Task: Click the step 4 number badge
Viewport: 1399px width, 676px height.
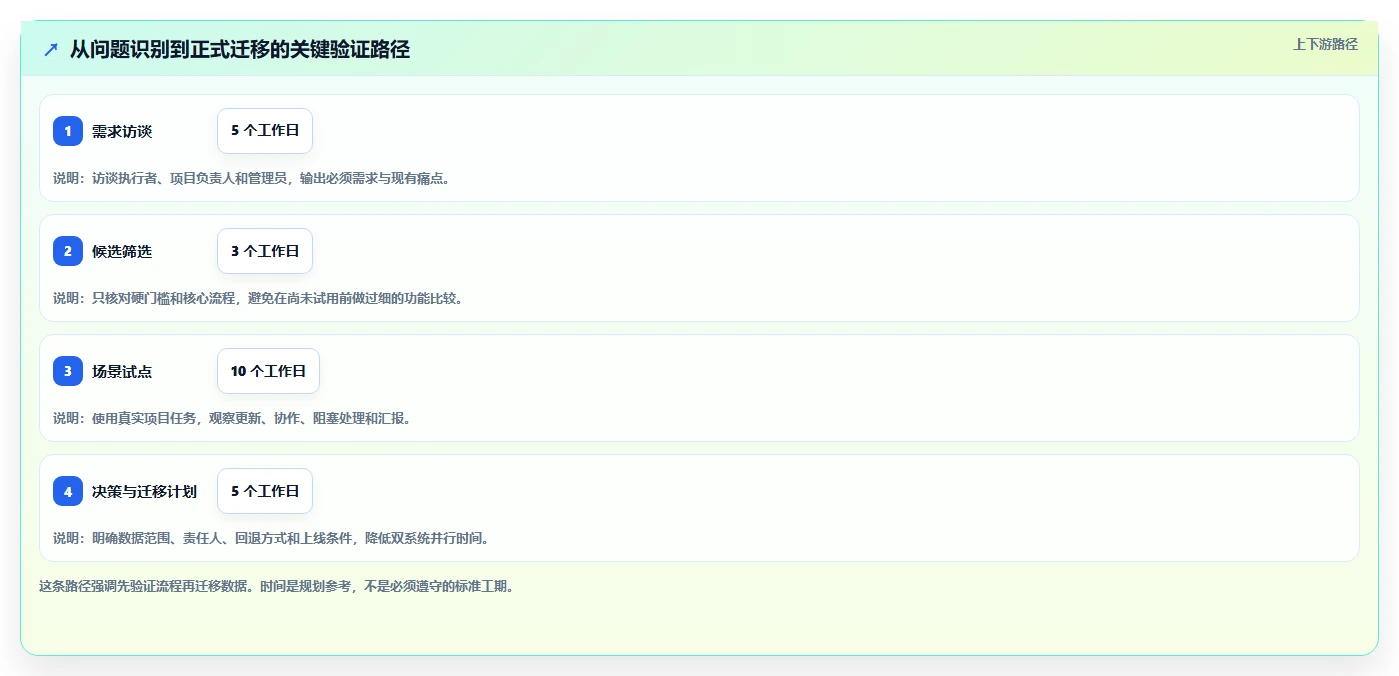Action: (68, 491)
